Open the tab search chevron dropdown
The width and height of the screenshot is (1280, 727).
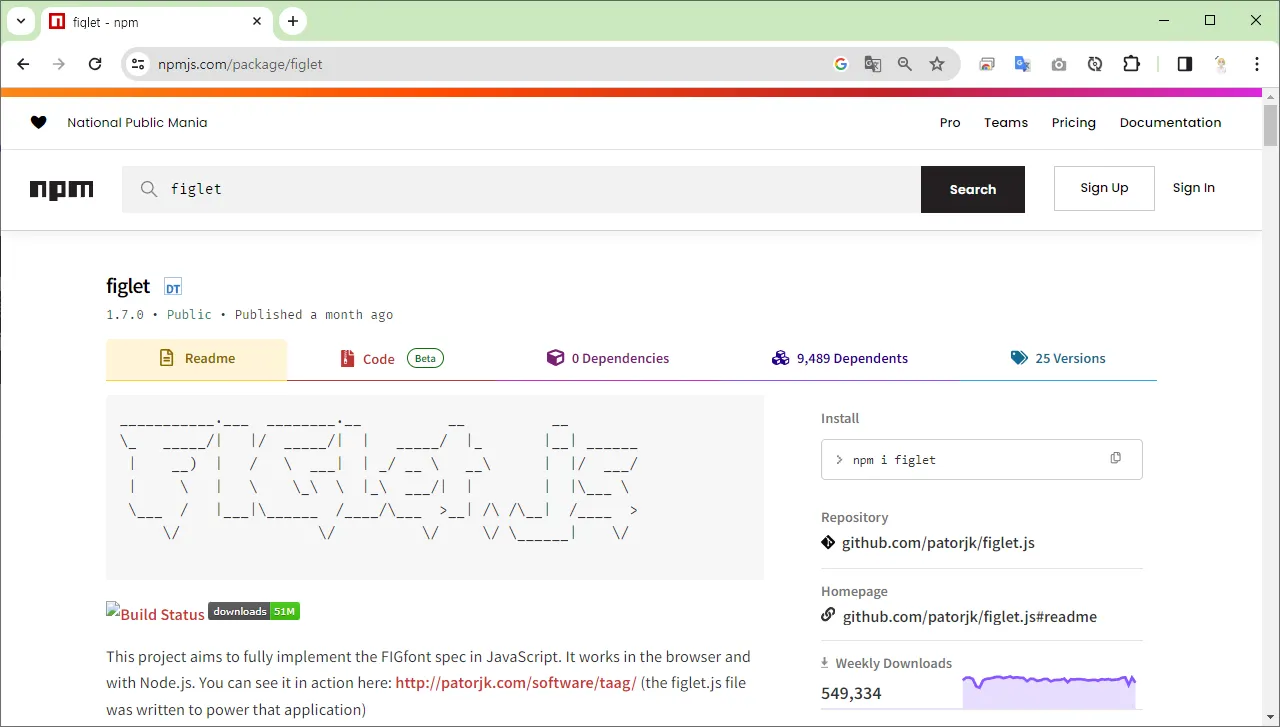point(21,21)
